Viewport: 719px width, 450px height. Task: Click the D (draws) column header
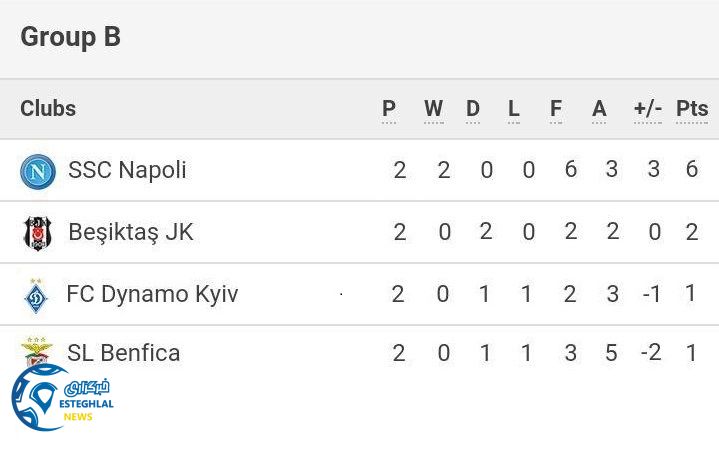pos(473,109)
